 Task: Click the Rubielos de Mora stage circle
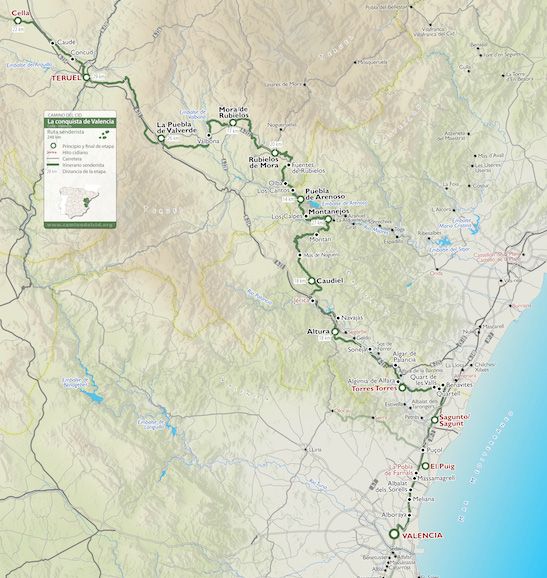pos(274,153)
